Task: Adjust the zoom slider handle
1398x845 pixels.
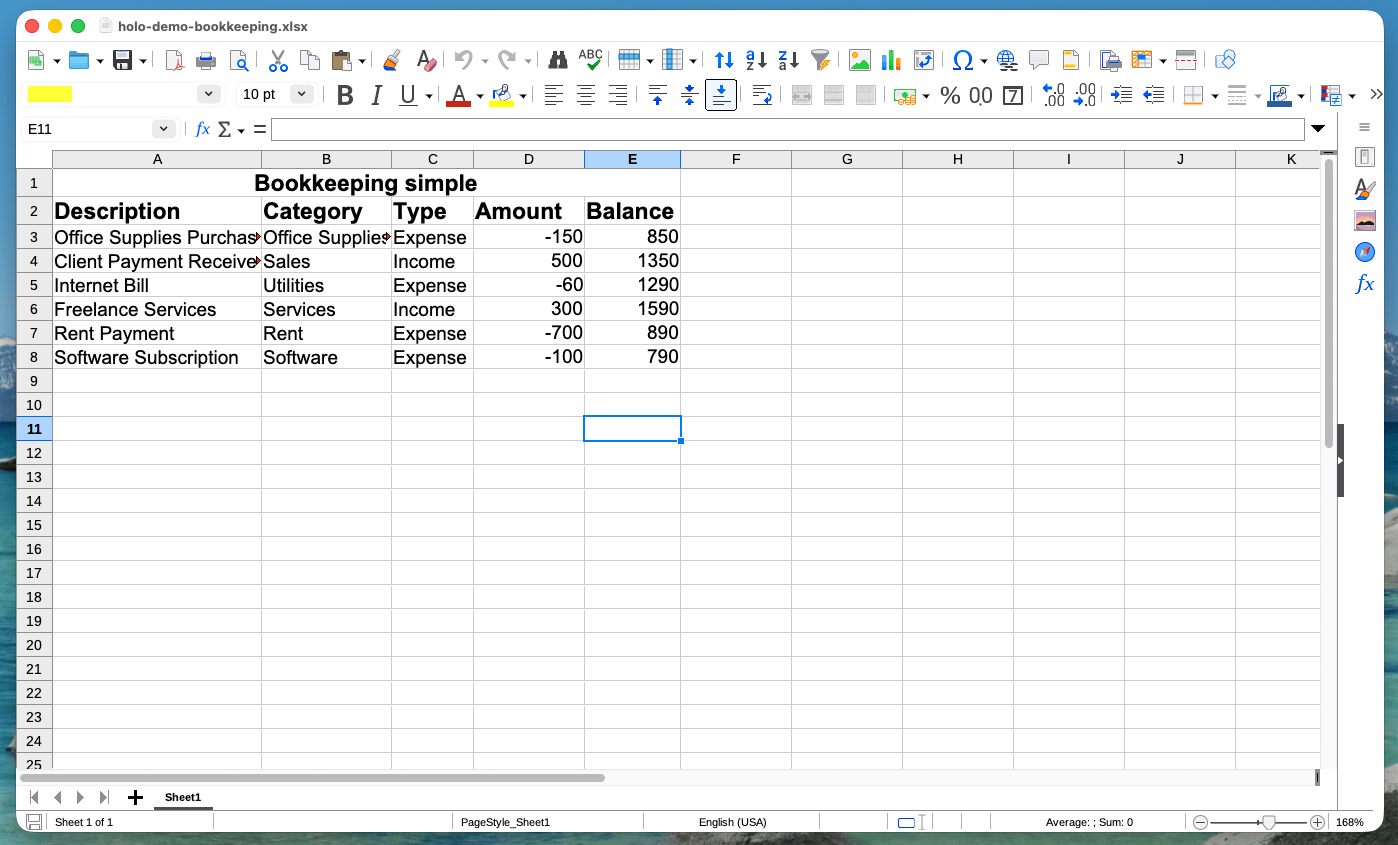Action: (1268, 822)
